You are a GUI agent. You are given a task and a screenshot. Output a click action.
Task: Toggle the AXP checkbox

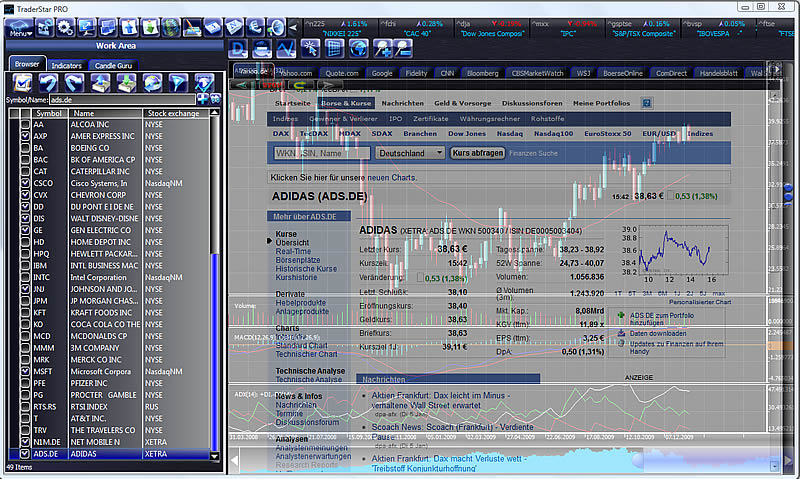[x=25, y=136]
